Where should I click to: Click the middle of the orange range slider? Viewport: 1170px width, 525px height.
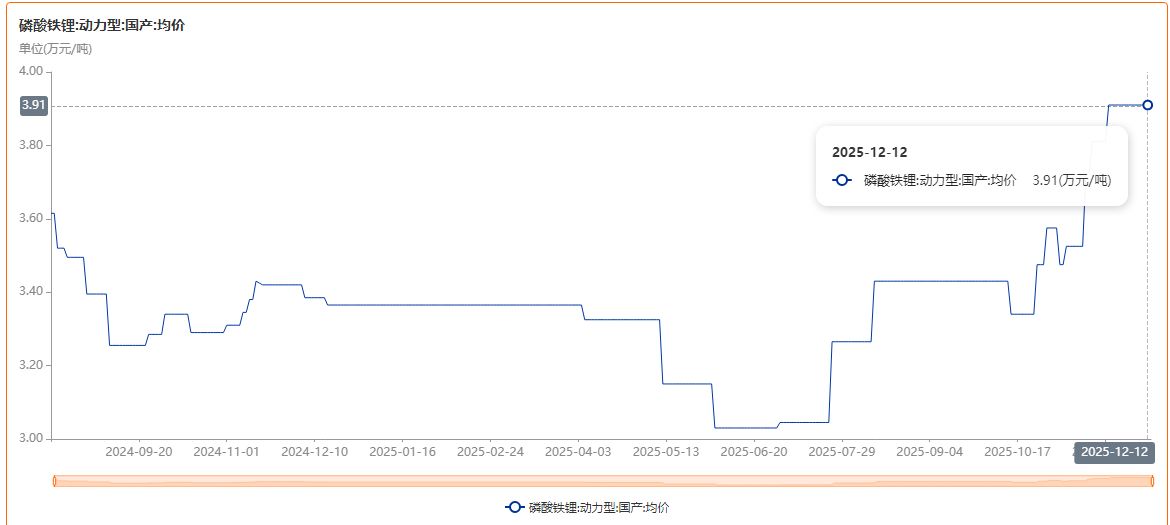[600, 482]
